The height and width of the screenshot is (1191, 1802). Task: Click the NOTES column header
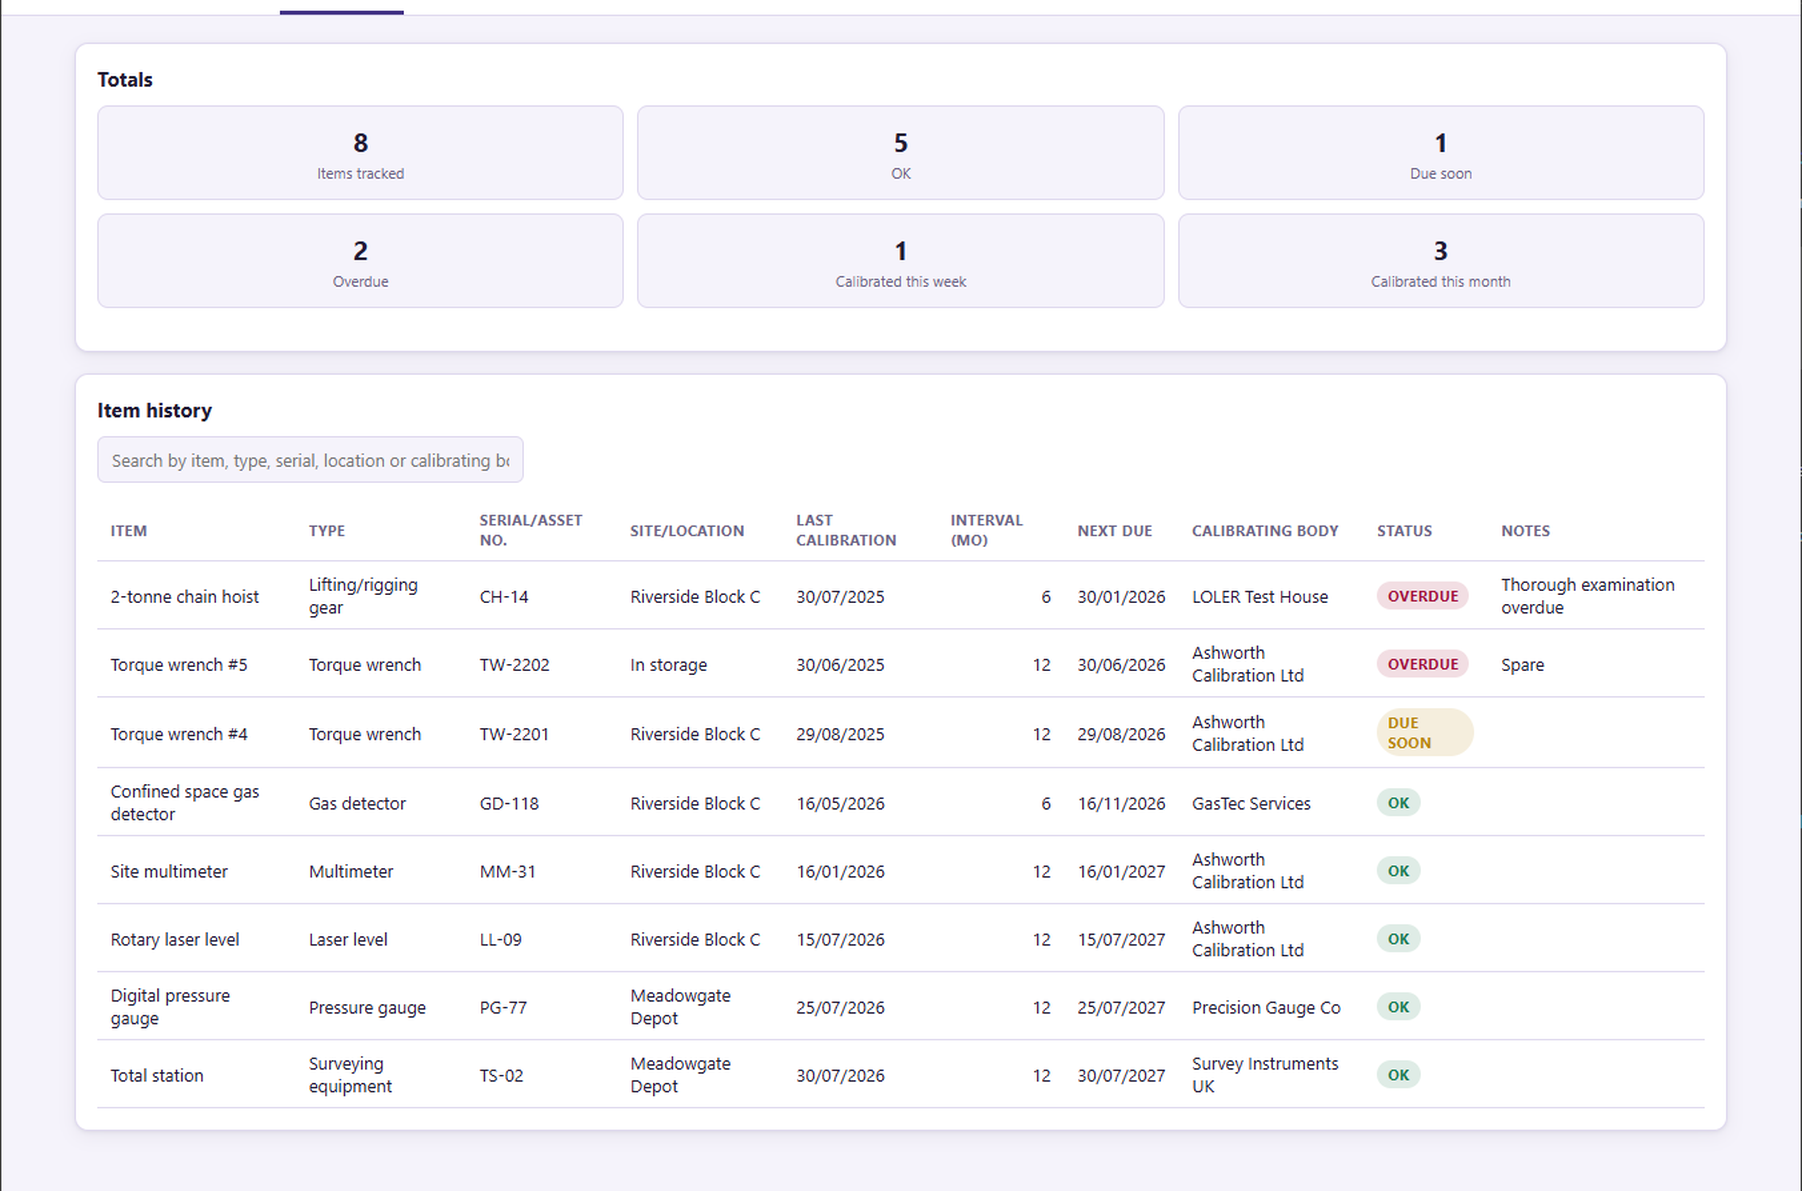coord(1525,531)
